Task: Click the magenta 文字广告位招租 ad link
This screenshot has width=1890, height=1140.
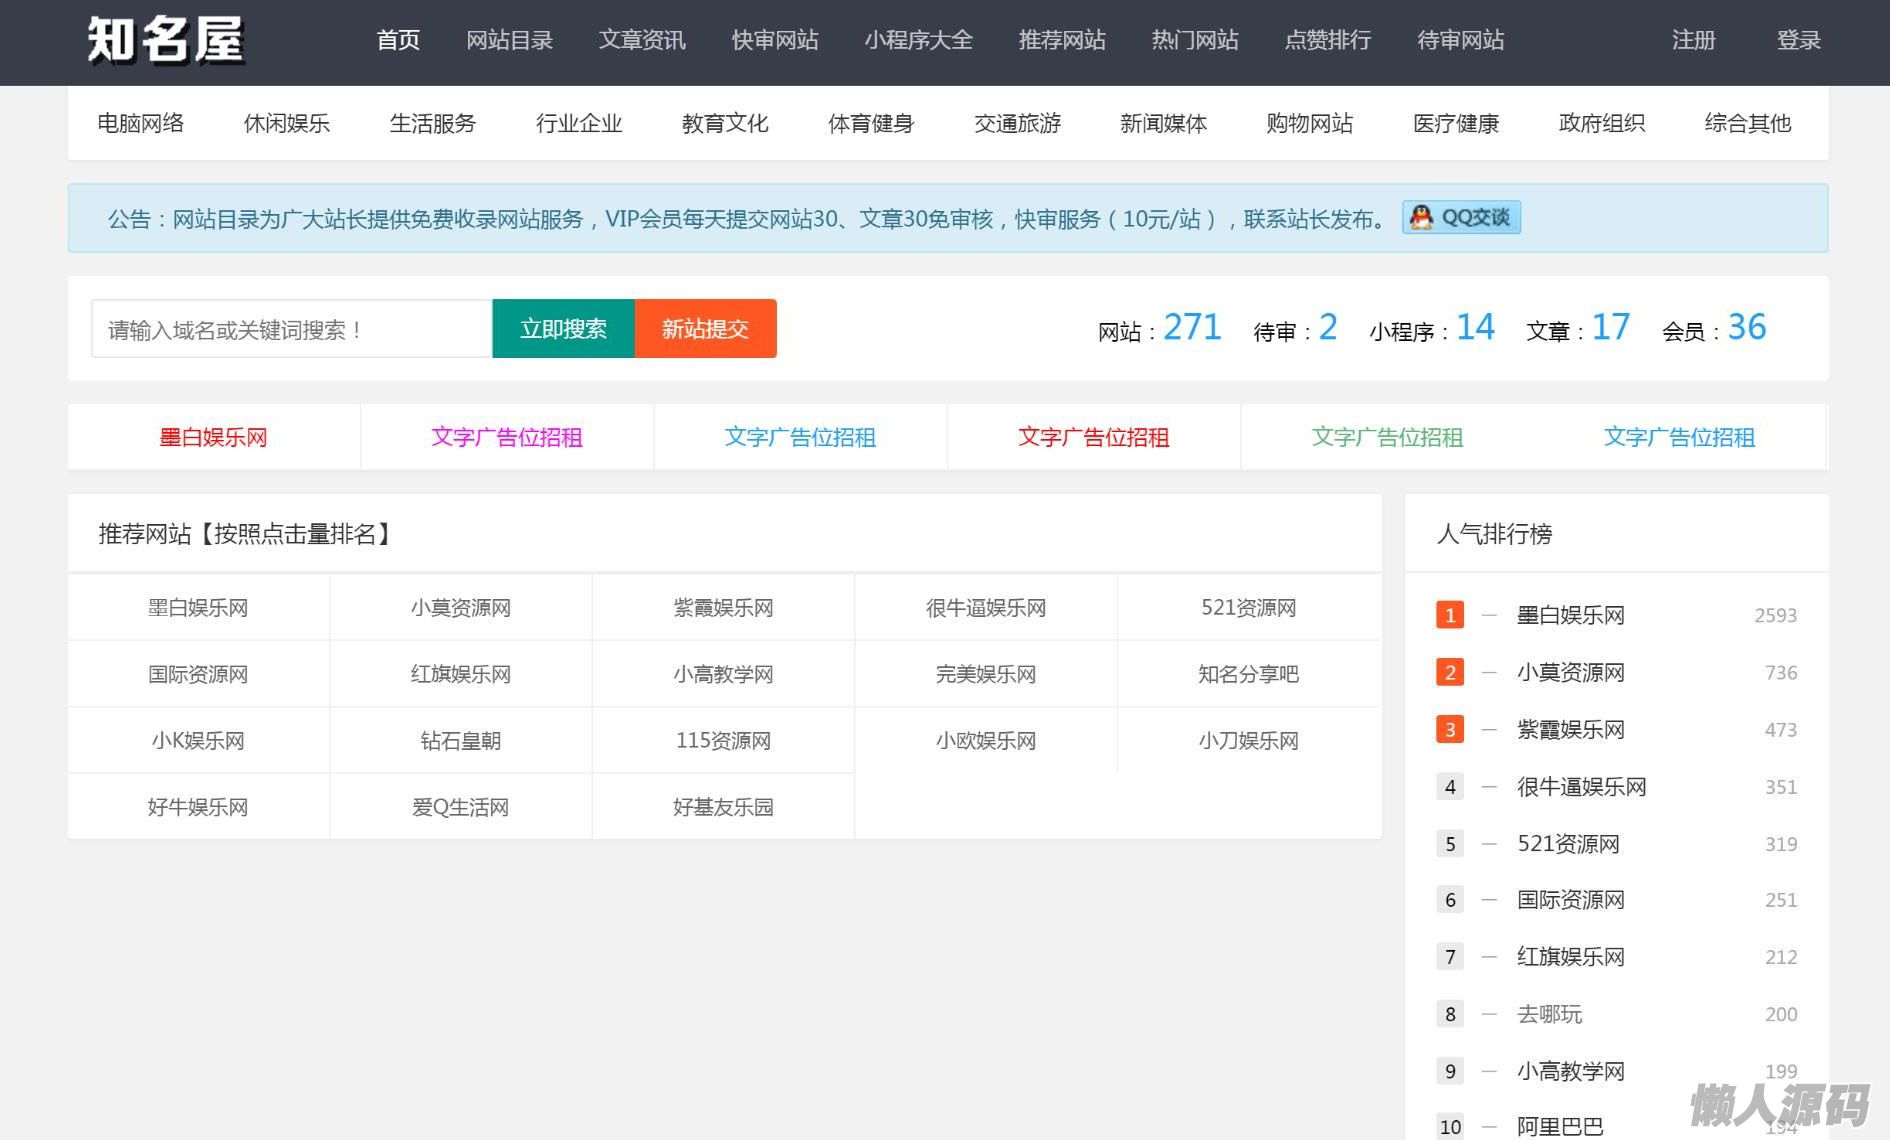Action: click(506, 437)
